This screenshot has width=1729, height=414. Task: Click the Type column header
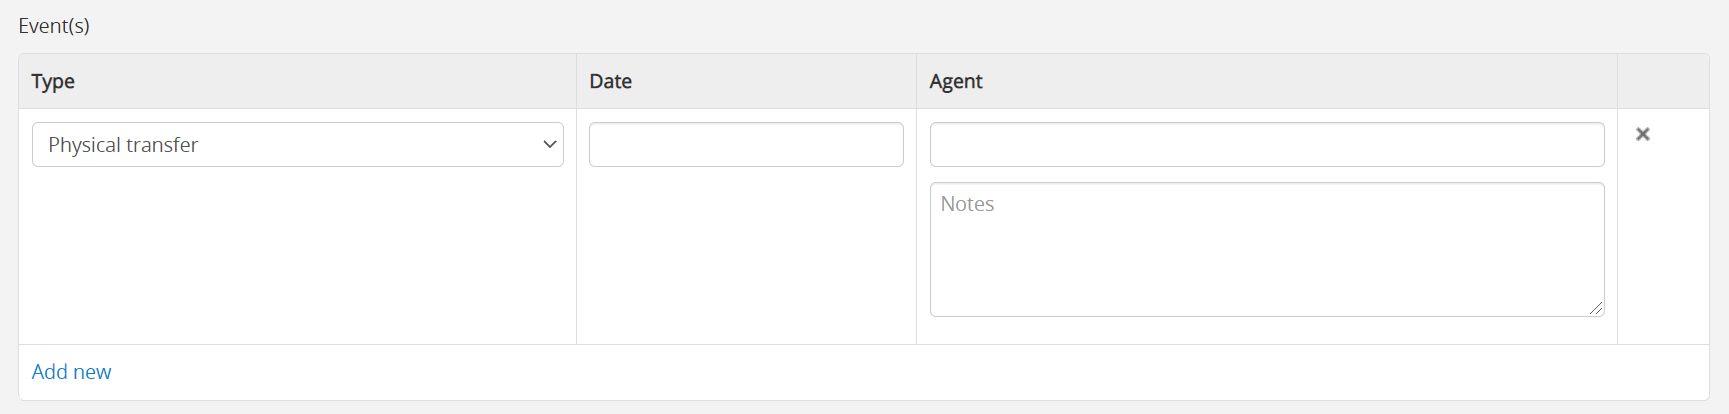click(53, 82)
